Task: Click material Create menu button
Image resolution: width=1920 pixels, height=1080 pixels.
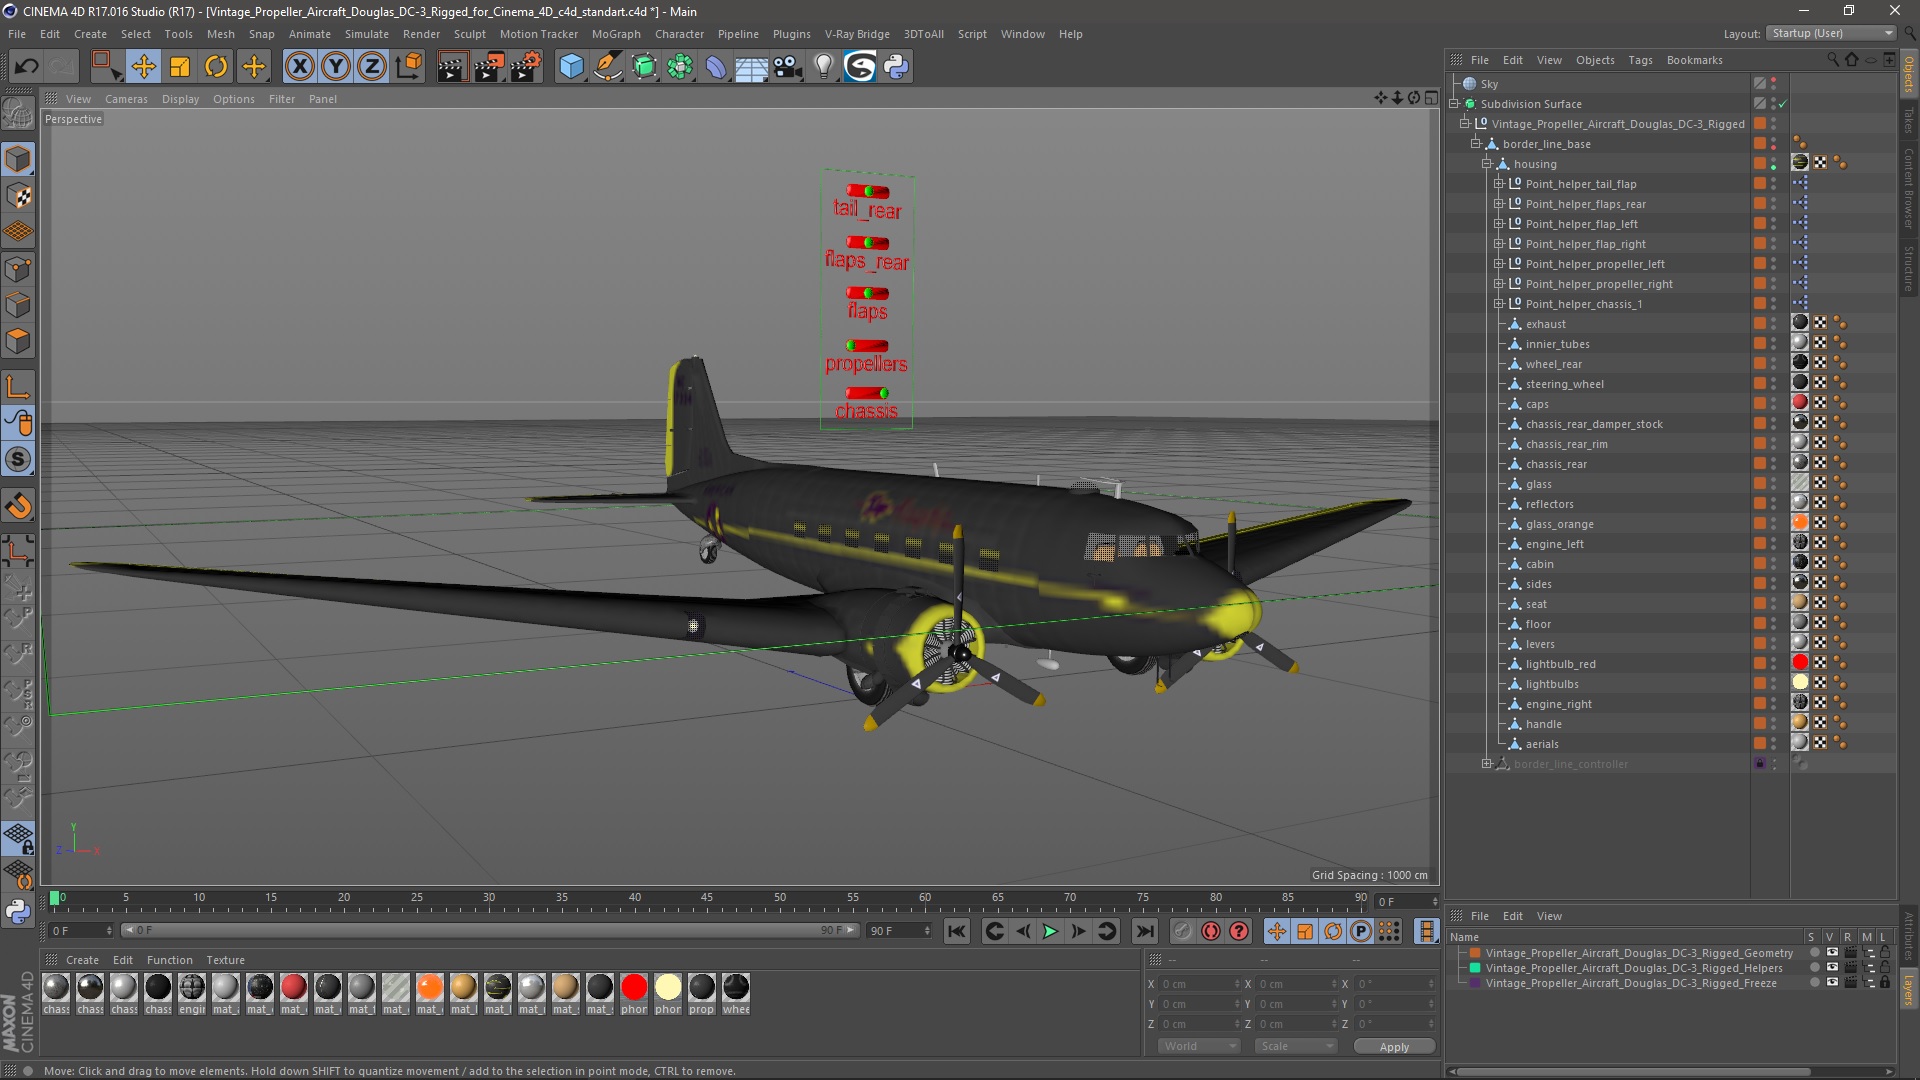Action: tap(82, 960)
